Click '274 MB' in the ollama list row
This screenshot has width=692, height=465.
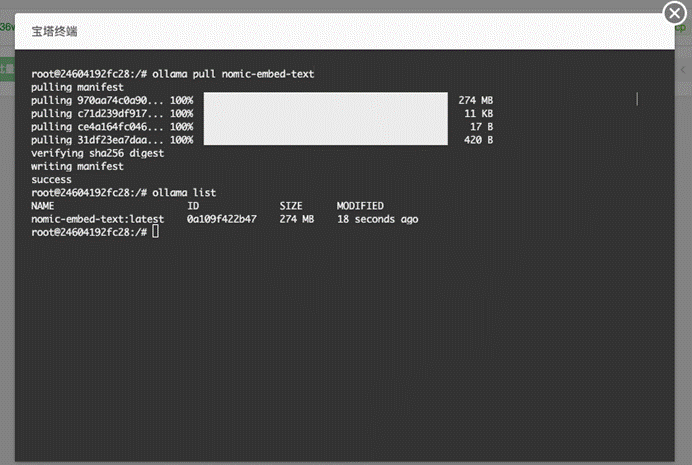click(297, 219)
